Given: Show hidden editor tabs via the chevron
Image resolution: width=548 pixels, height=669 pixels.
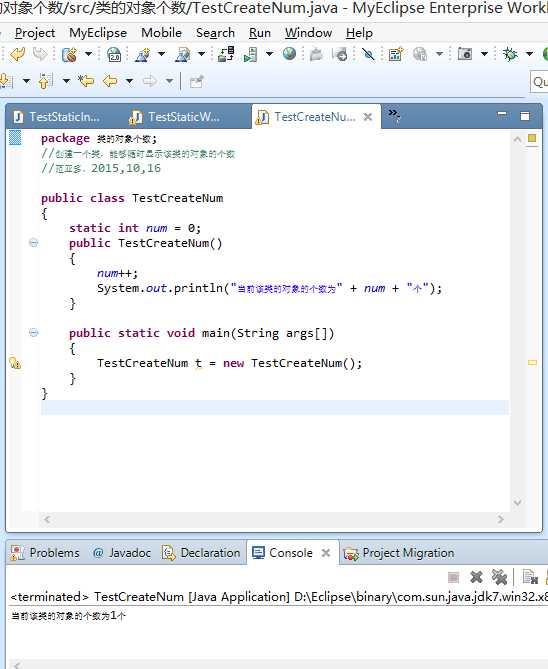Looking at the screenshot, I should click(x=394, y=114).
